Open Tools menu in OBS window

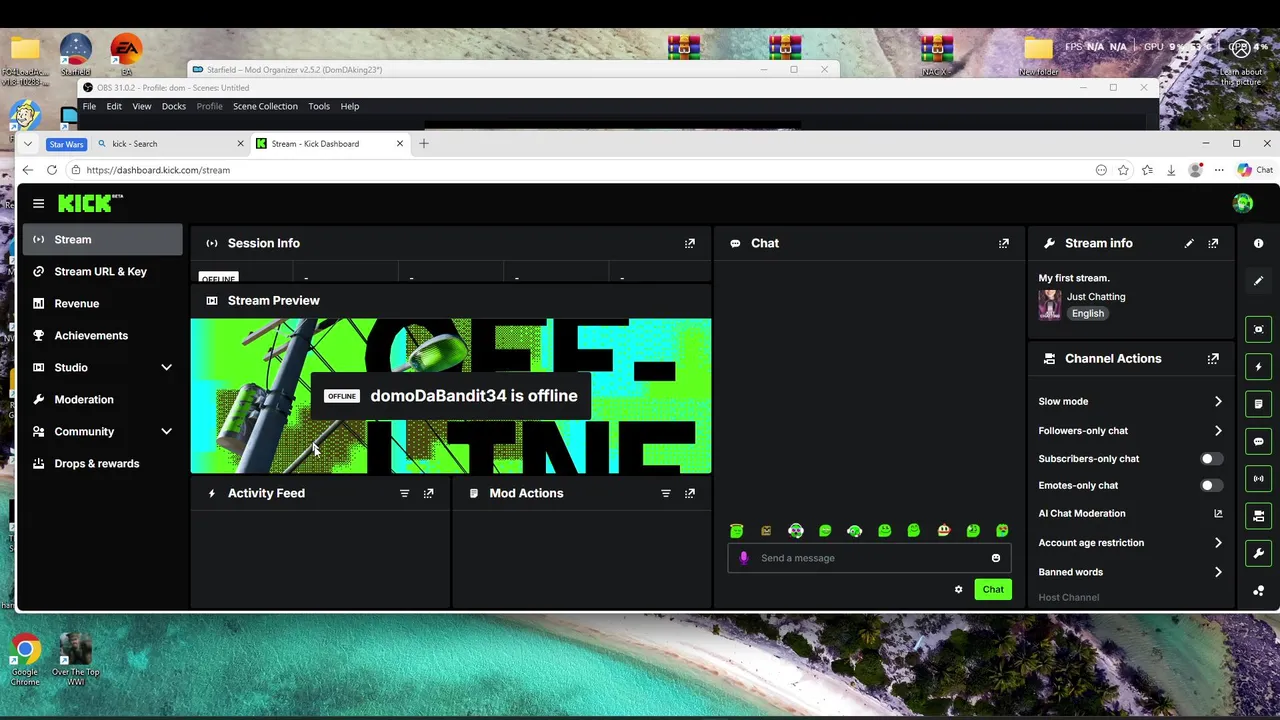[x=319, y=106]
